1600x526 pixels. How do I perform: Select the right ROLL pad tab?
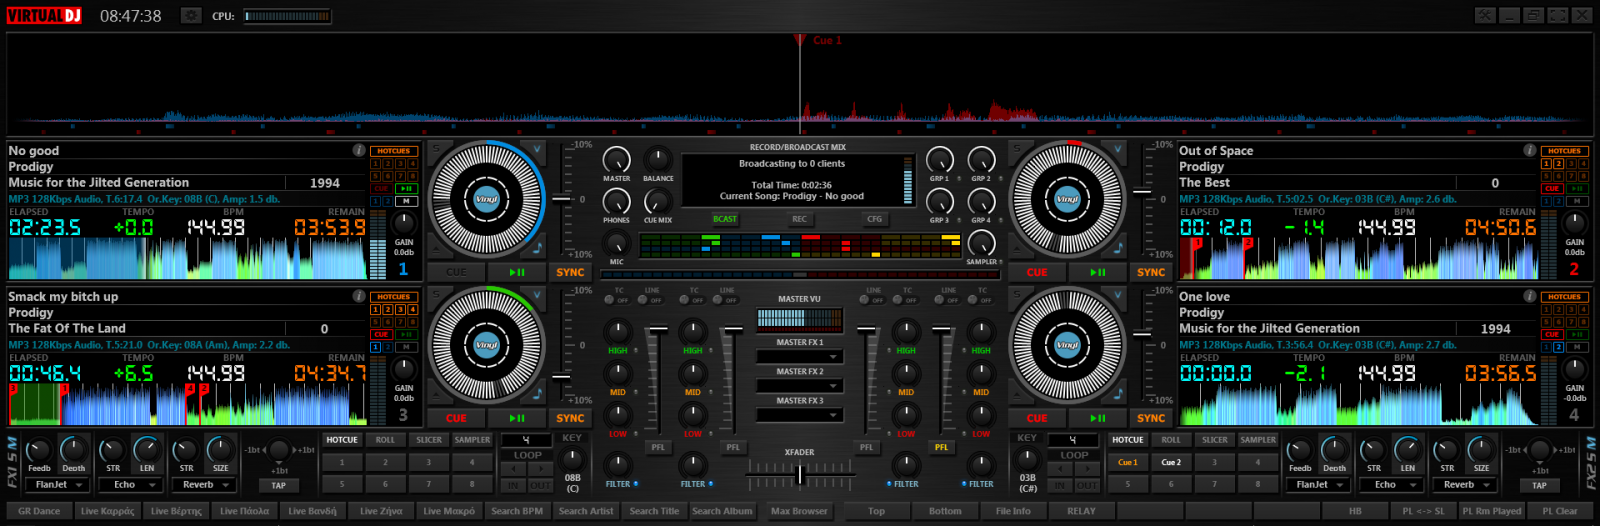coord(1171,440)
